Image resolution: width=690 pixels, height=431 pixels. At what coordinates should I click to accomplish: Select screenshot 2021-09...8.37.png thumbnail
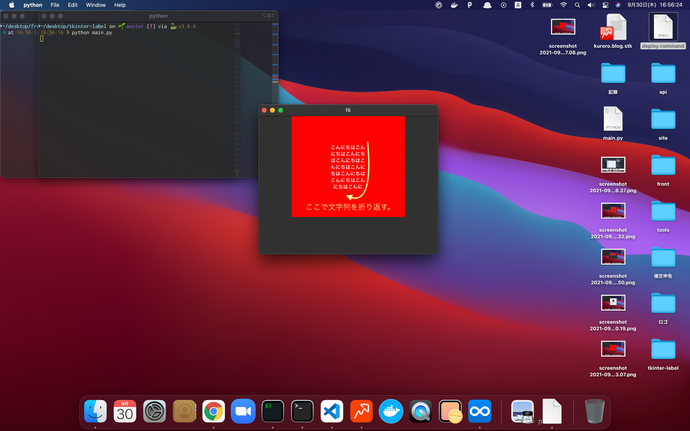pyautogui.click(x=613, y=165)
